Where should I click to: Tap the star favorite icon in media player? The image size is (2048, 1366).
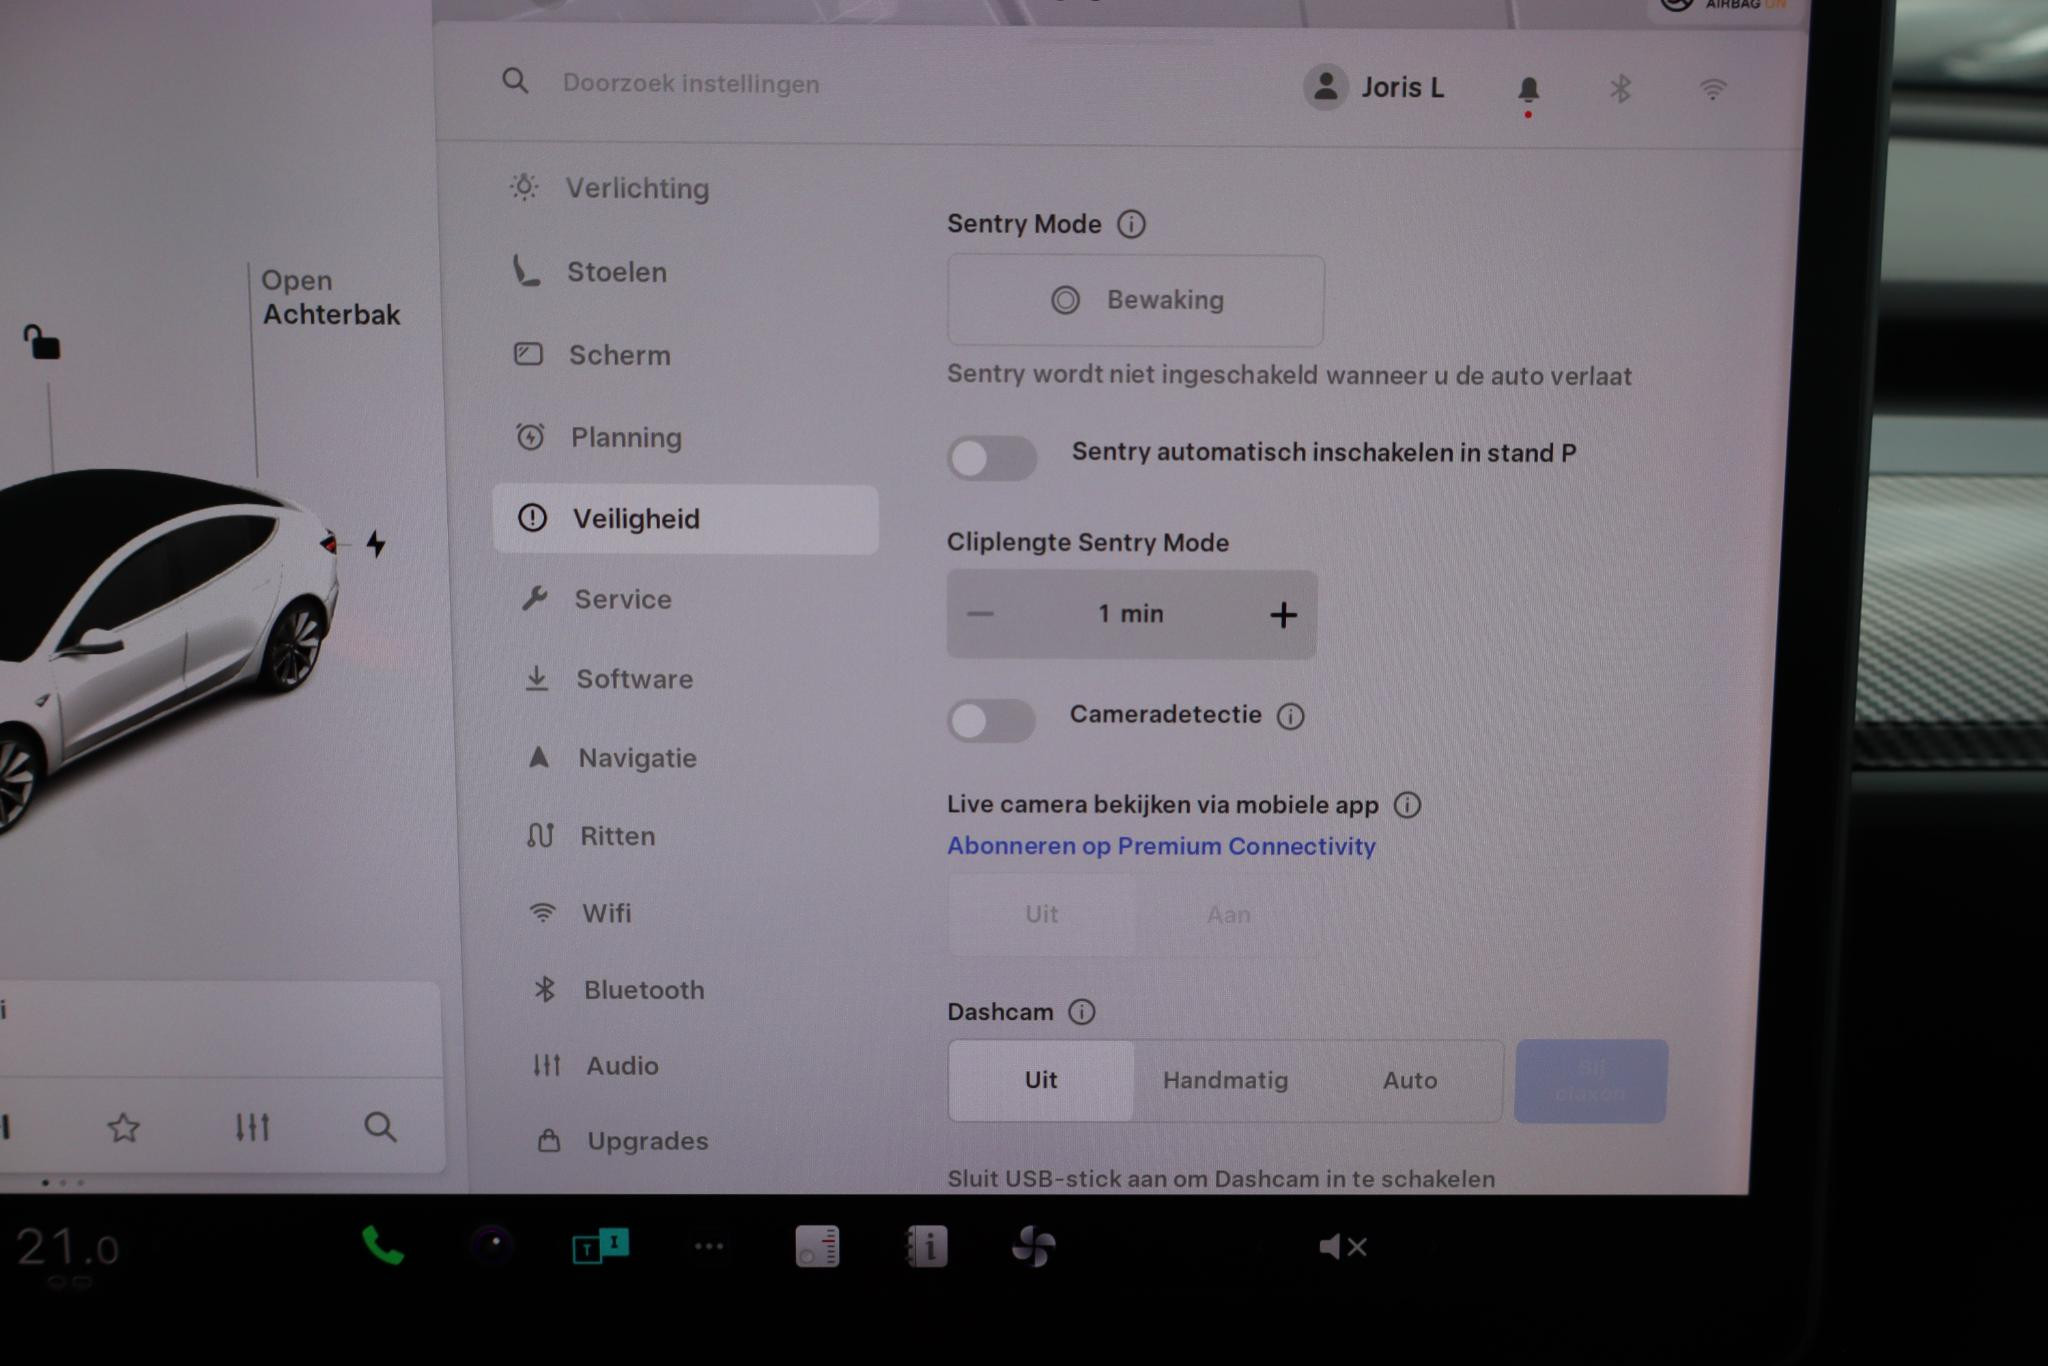[x=124, y=1128]
